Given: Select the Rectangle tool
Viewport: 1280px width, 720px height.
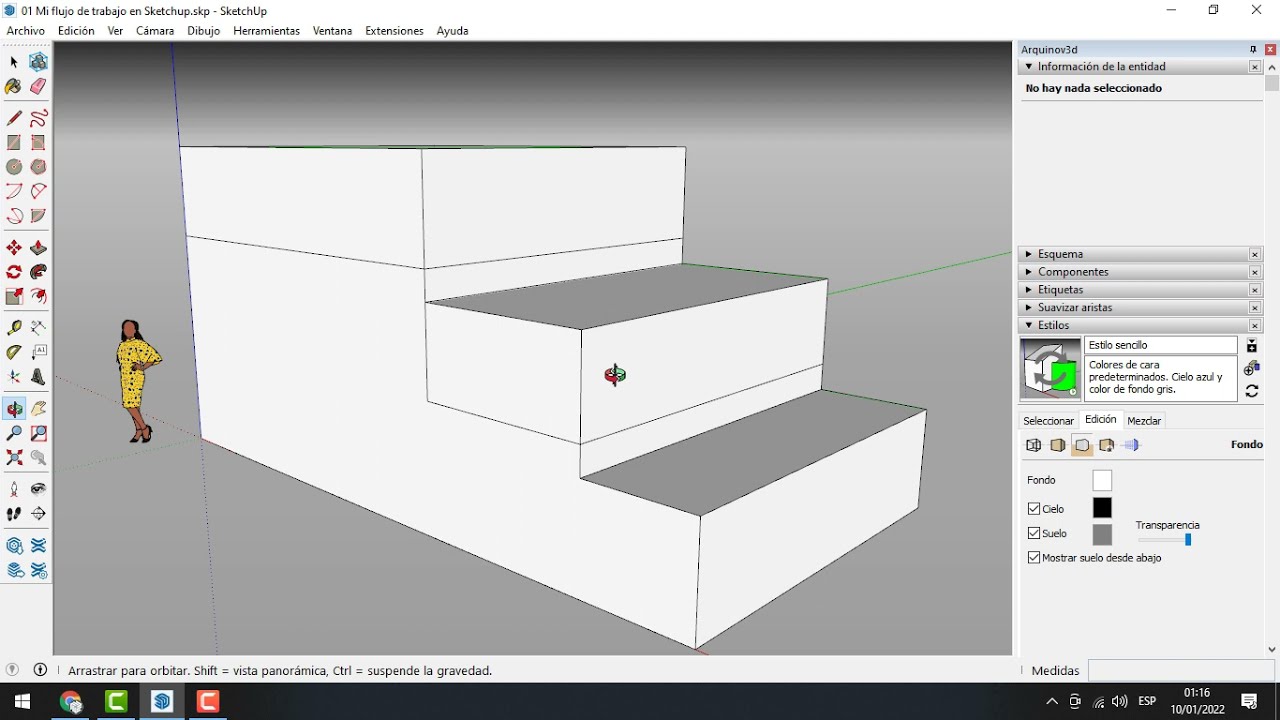Looking at the screenshot, I should coord(14,143).
